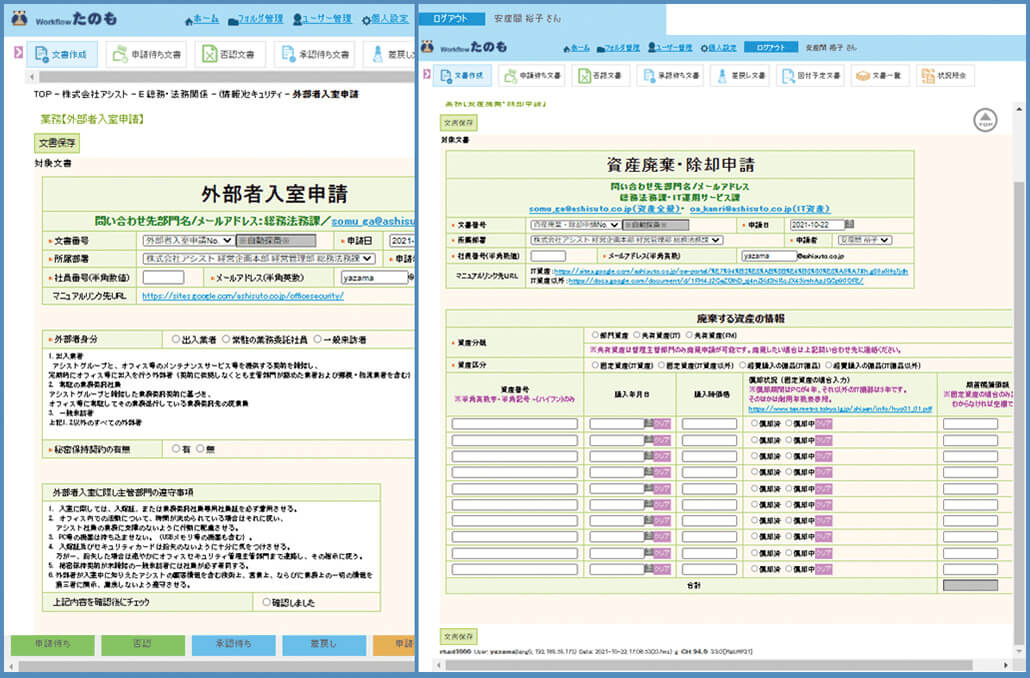Open the officesecurity manual URL link
The image size is (1030, 678).
tap(242, 296)
